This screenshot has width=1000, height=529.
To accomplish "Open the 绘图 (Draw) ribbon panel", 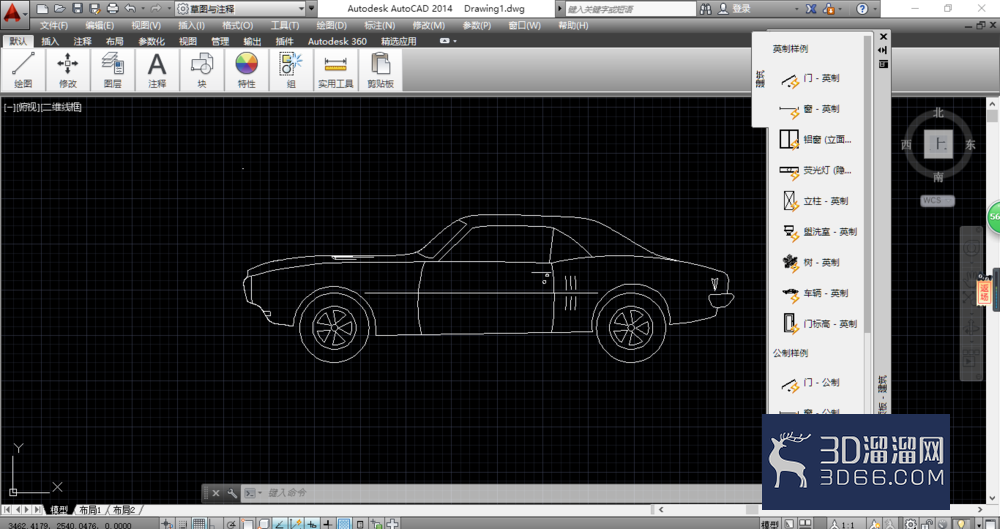I will click(24, 70).
